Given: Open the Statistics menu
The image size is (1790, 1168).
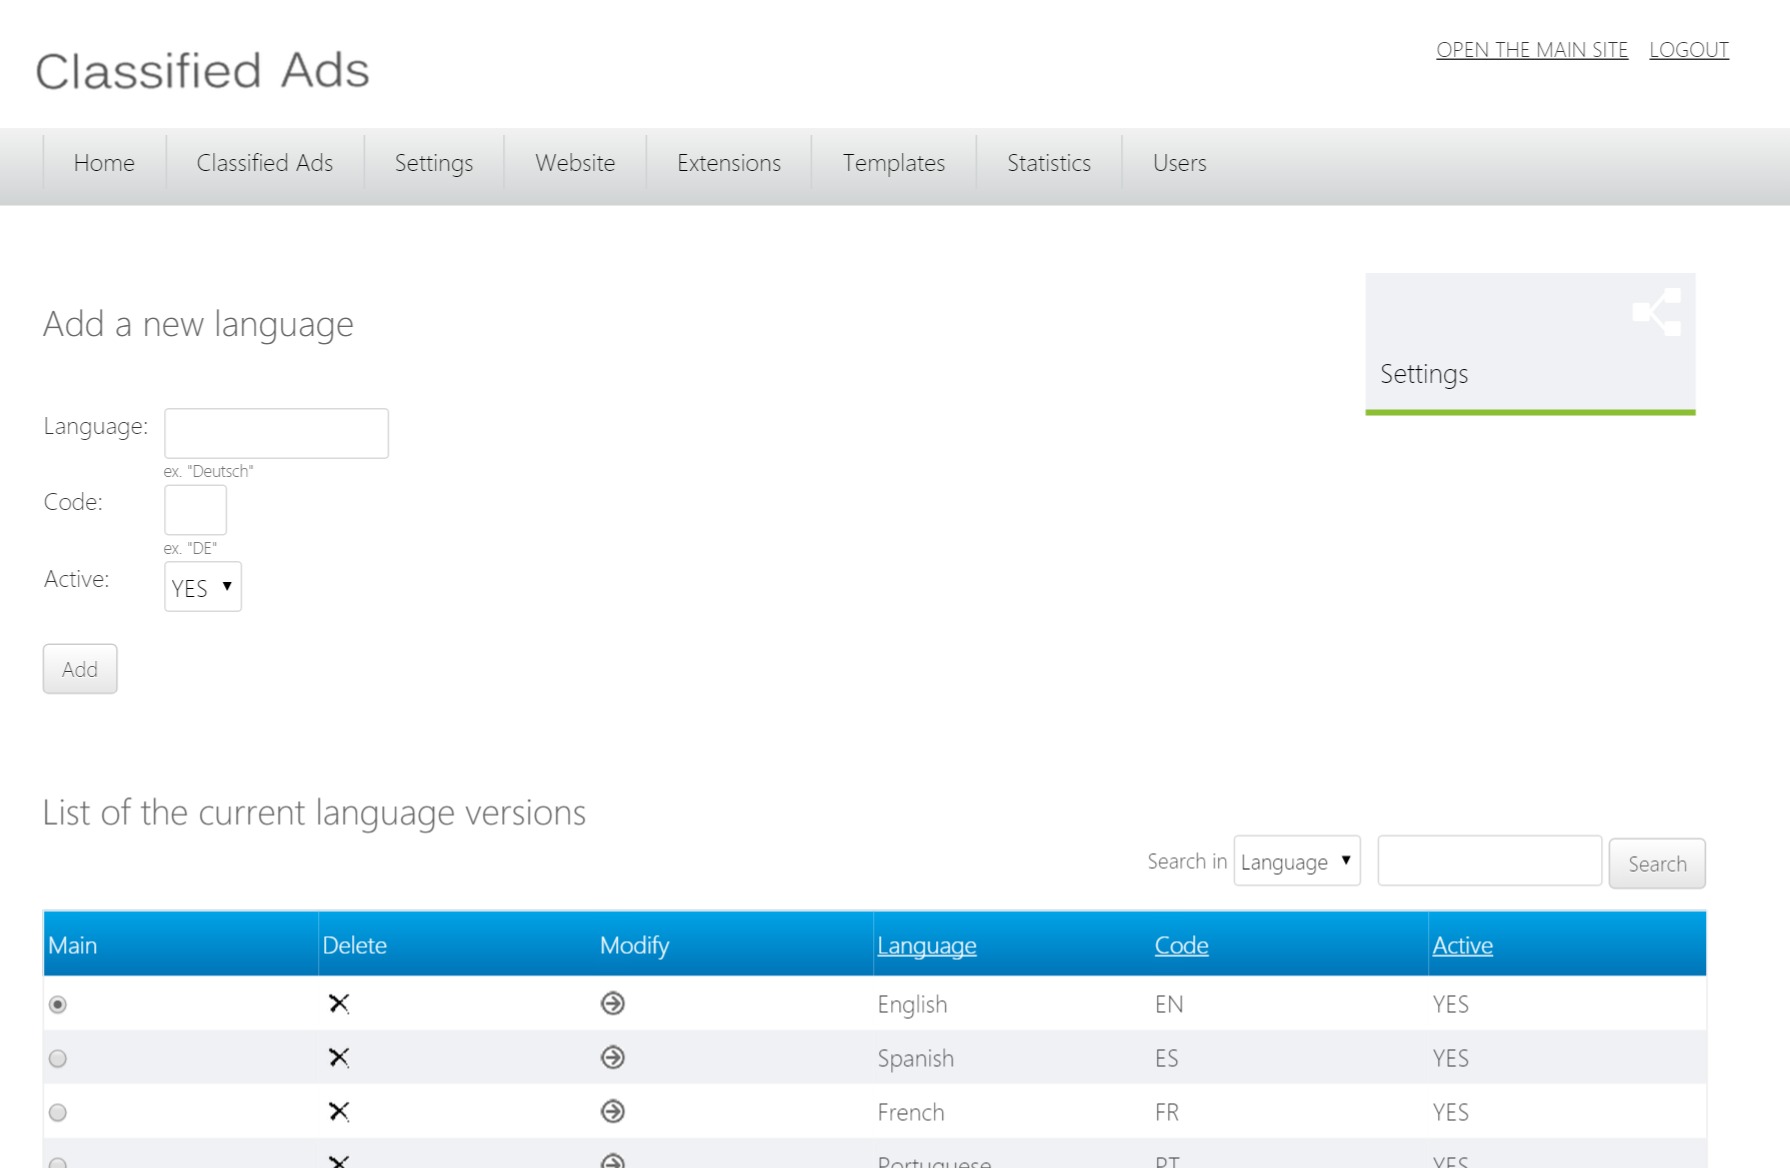Looking at the screenshot, I should [1047, 163].
